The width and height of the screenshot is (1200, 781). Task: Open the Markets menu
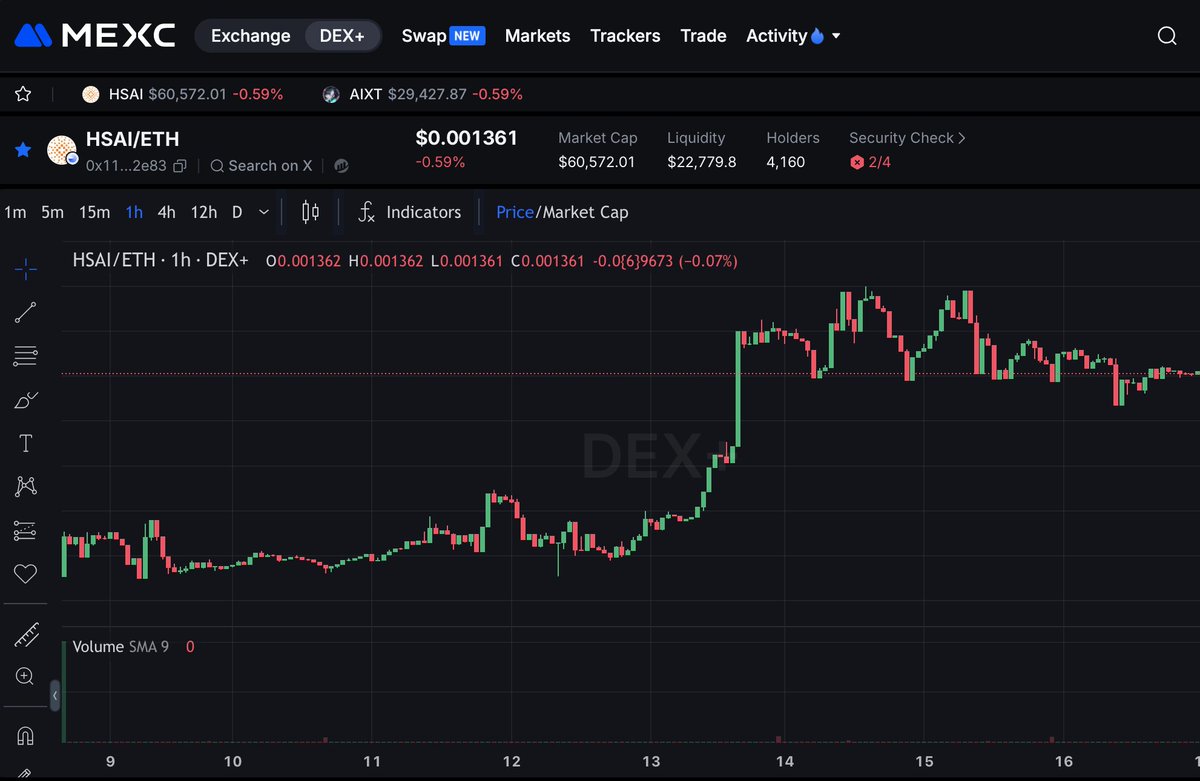(x=538, y=36)
